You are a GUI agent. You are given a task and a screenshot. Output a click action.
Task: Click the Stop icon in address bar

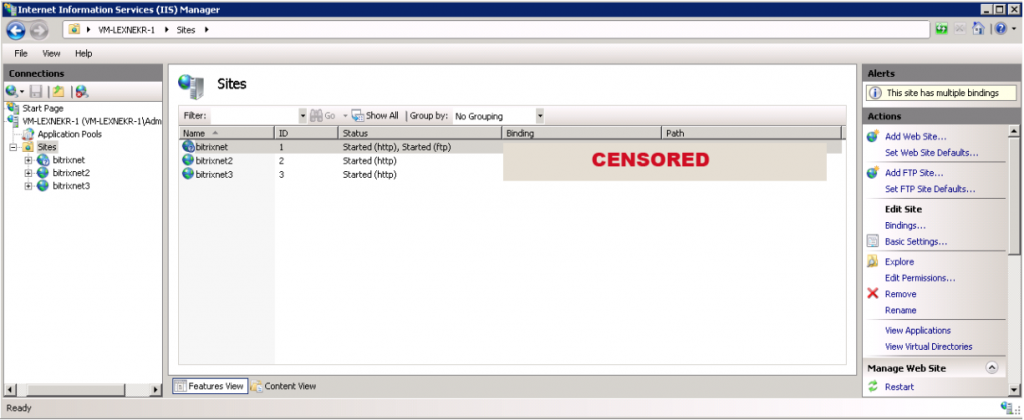959,29
